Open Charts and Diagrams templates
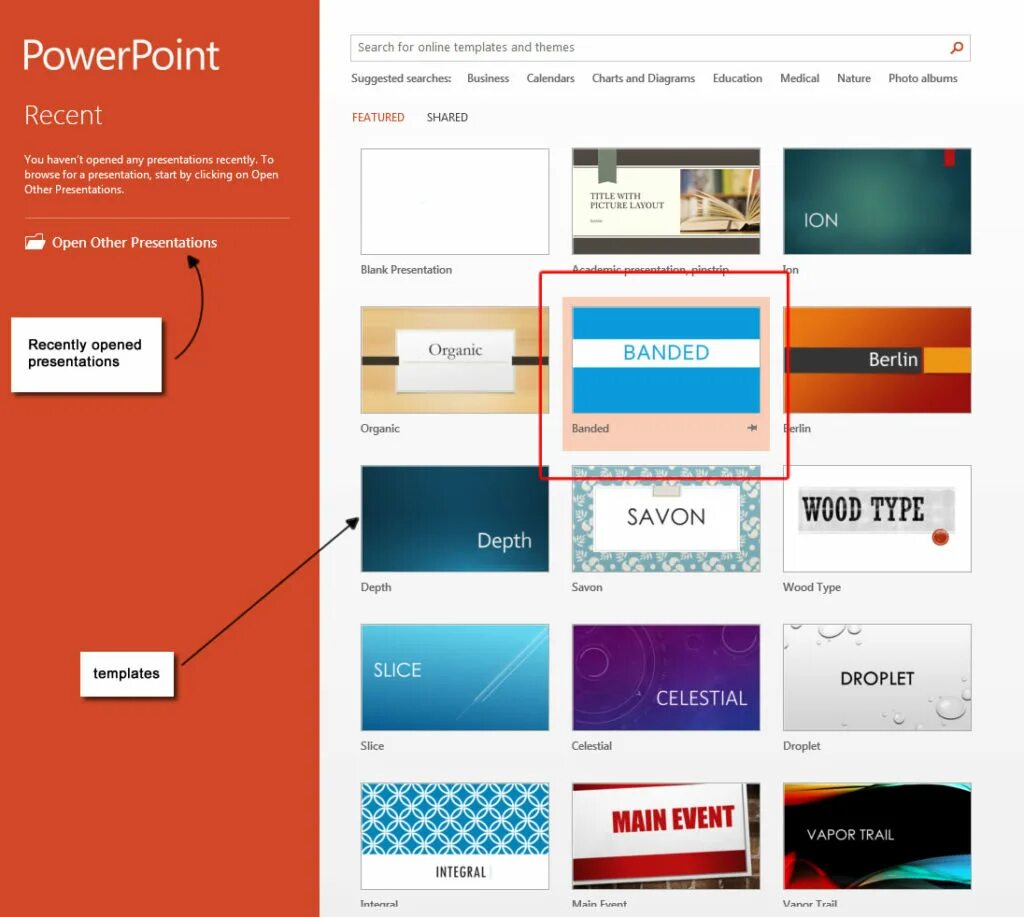Image resolution: width=1024 pixels, height=917 pixels. tap(643, 78)
